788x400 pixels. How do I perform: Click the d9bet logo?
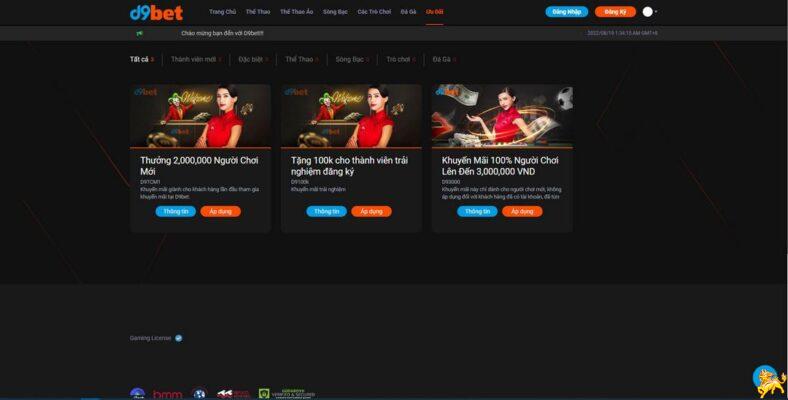tap(156, 12)
